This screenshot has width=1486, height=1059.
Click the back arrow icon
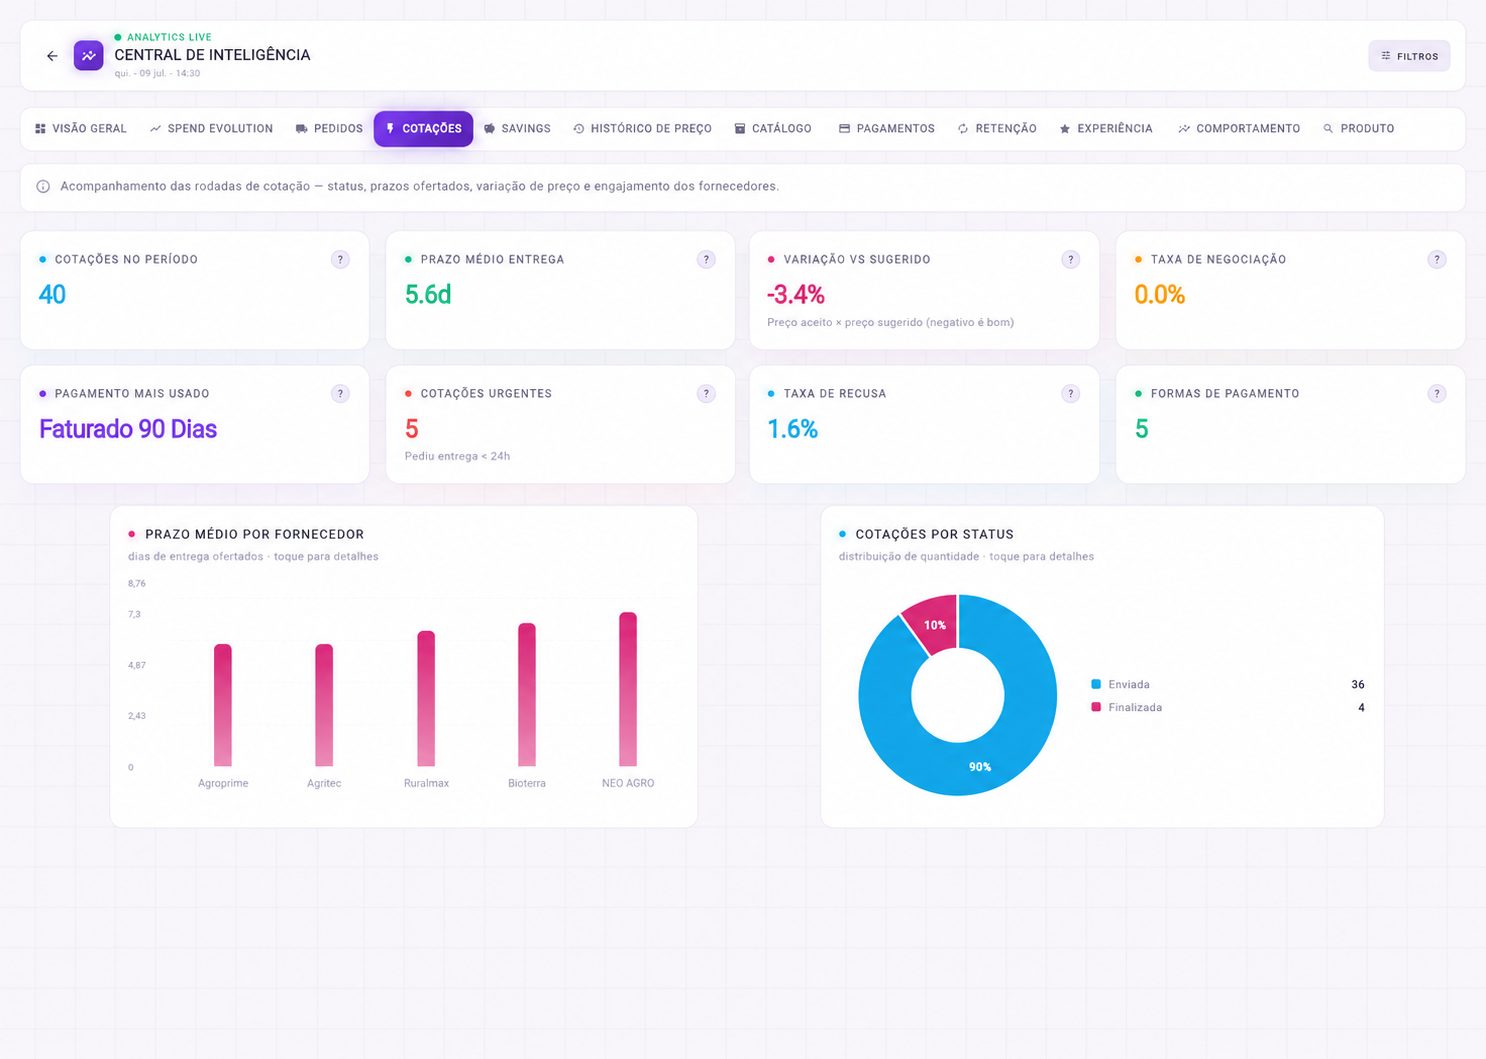coord(52,56)
